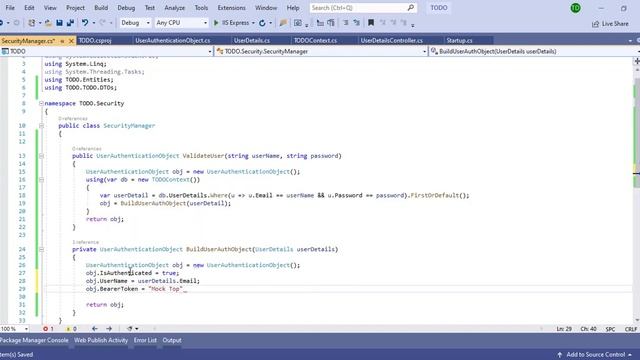Click the Open File folder icon
640x360 pixels.
[48, 23]
